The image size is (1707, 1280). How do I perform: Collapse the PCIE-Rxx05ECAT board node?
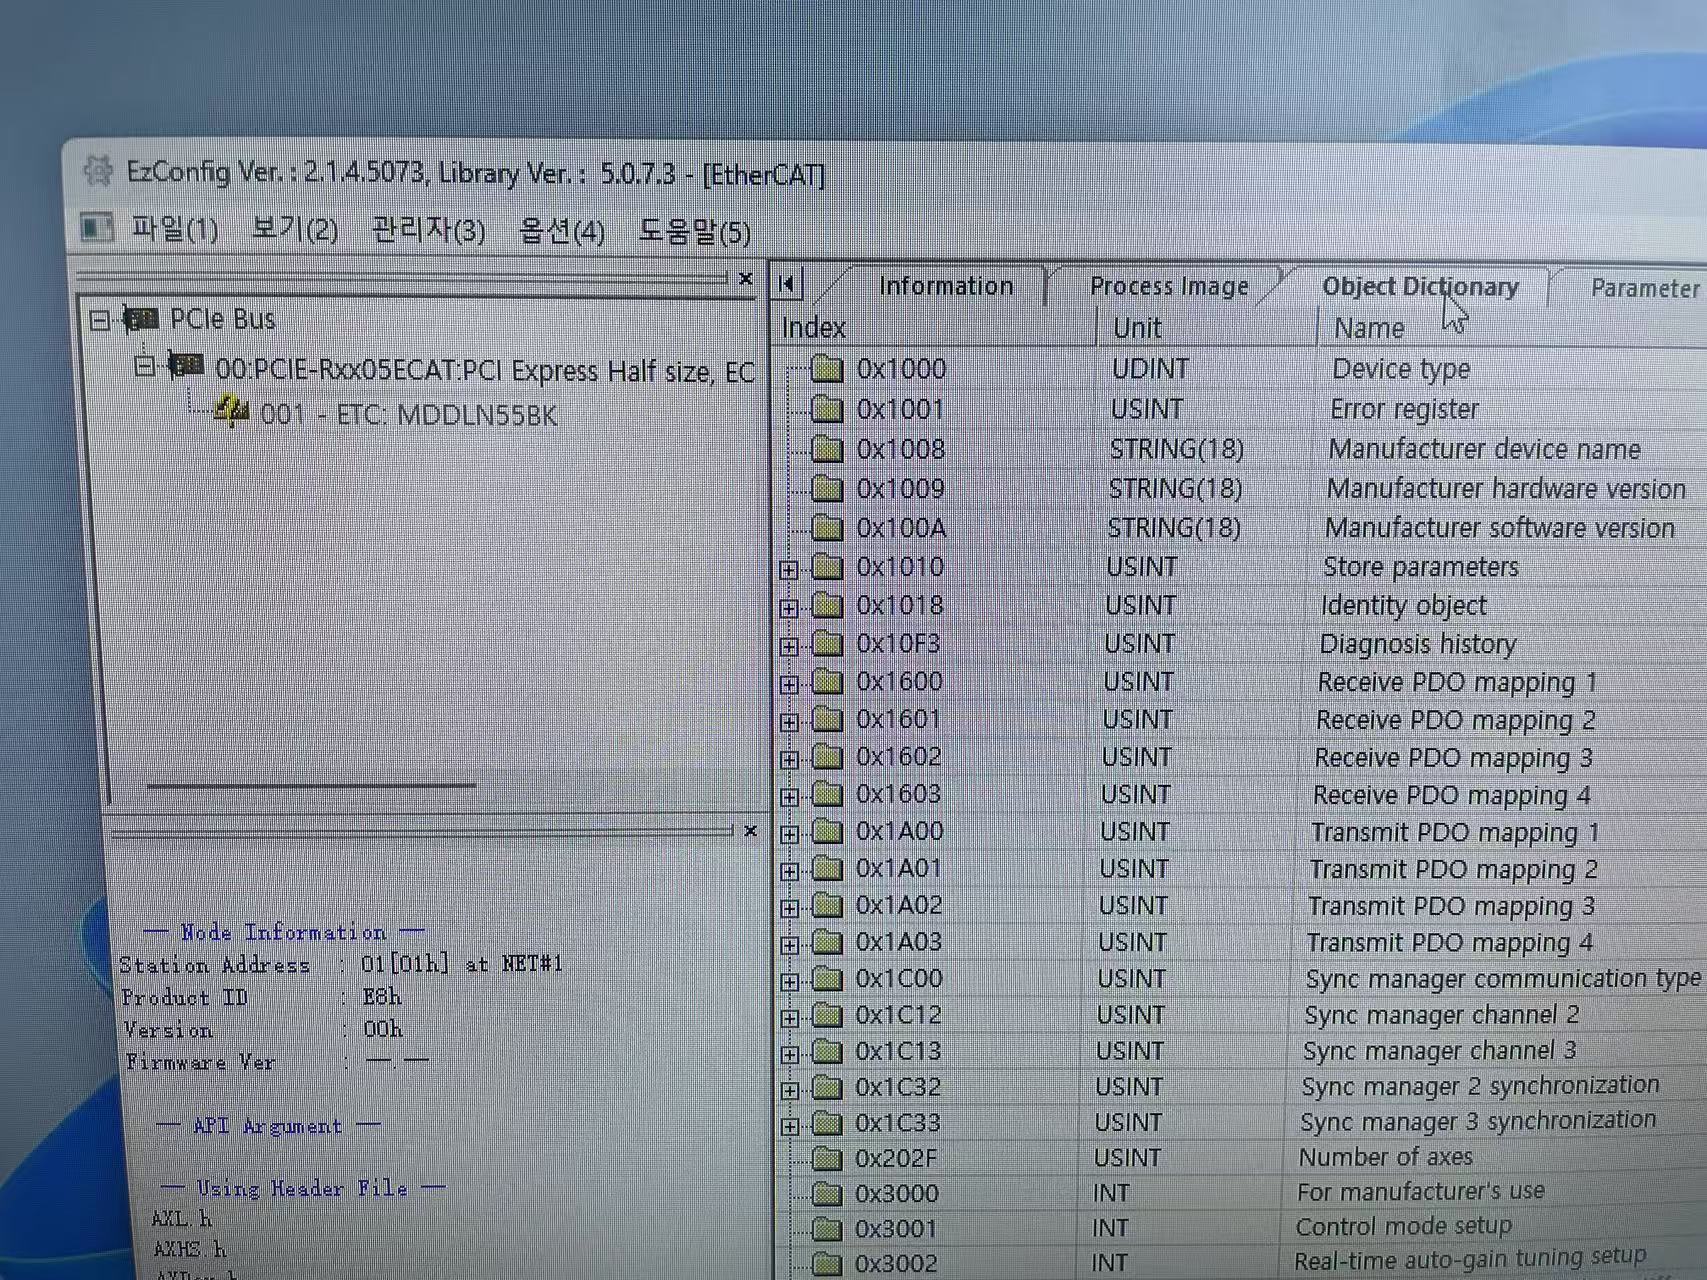[x=144, y=366]
